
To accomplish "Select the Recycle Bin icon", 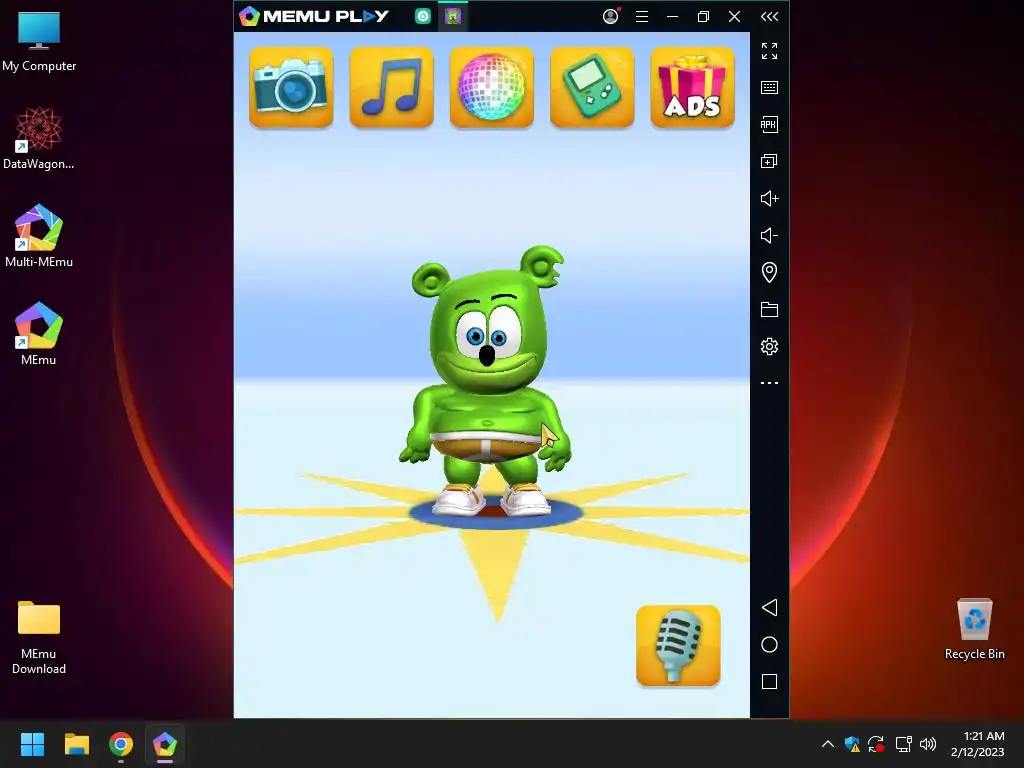I will (x=974, y=629).
